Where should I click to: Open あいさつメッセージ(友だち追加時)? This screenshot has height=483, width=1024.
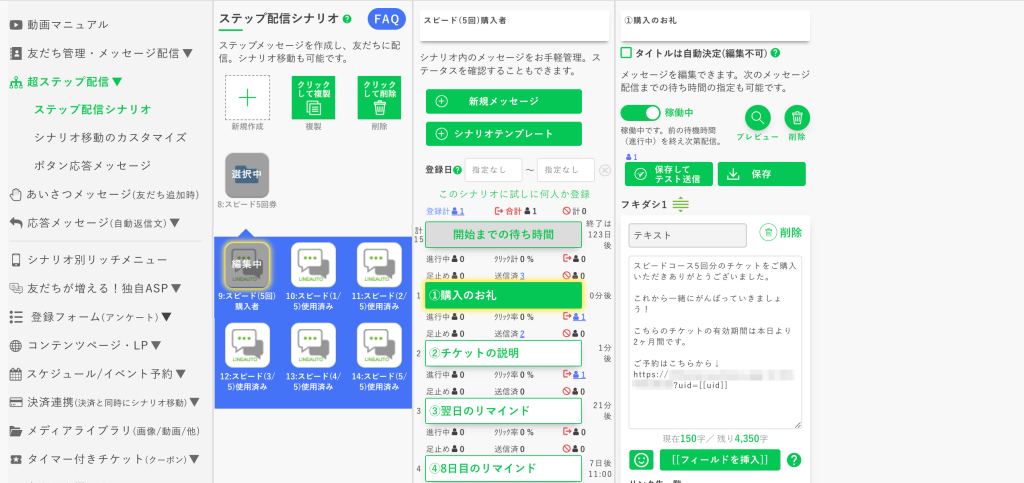click(x=104, y=195)
